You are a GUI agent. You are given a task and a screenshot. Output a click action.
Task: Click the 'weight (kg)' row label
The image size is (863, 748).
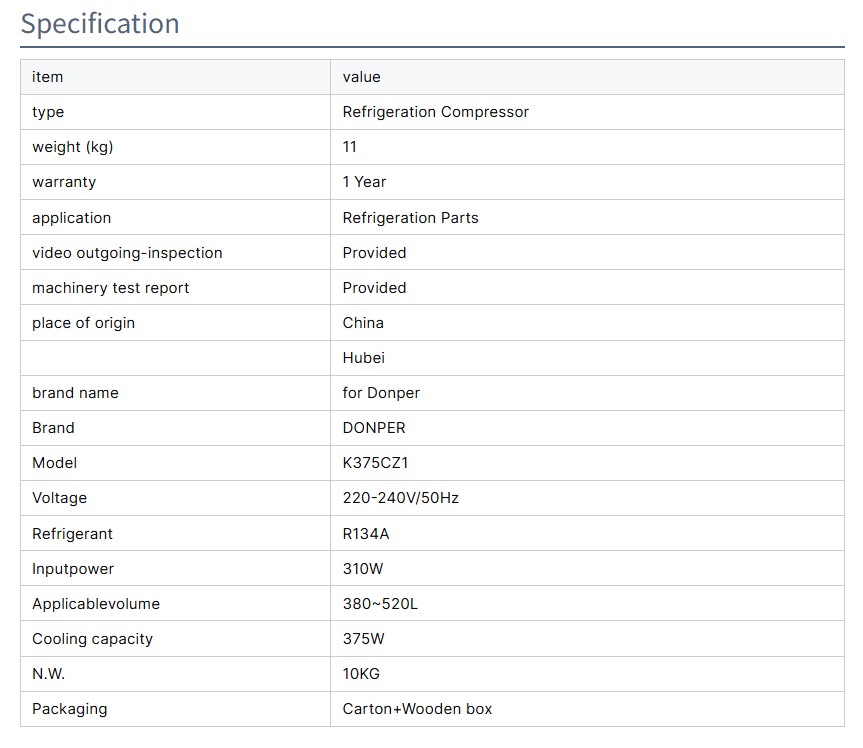click(x=72, y=147)
